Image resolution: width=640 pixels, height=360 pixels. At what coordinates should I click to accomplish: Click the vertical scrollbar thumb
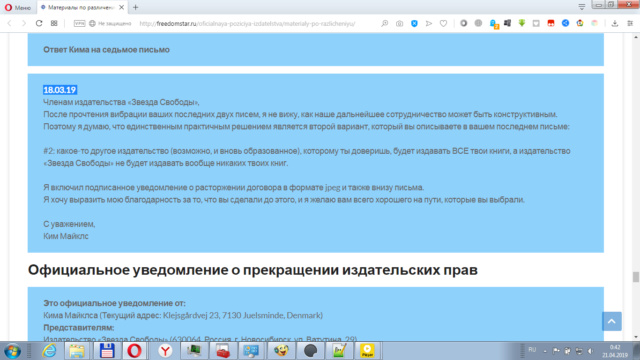636,276
